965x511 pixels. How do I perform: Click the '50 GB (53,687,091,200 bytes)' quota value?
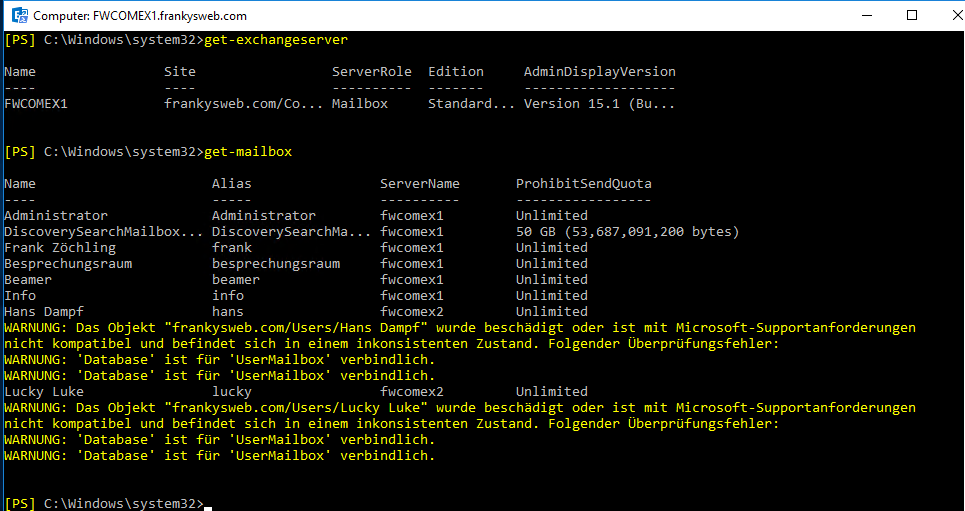[x=627, y=232]
